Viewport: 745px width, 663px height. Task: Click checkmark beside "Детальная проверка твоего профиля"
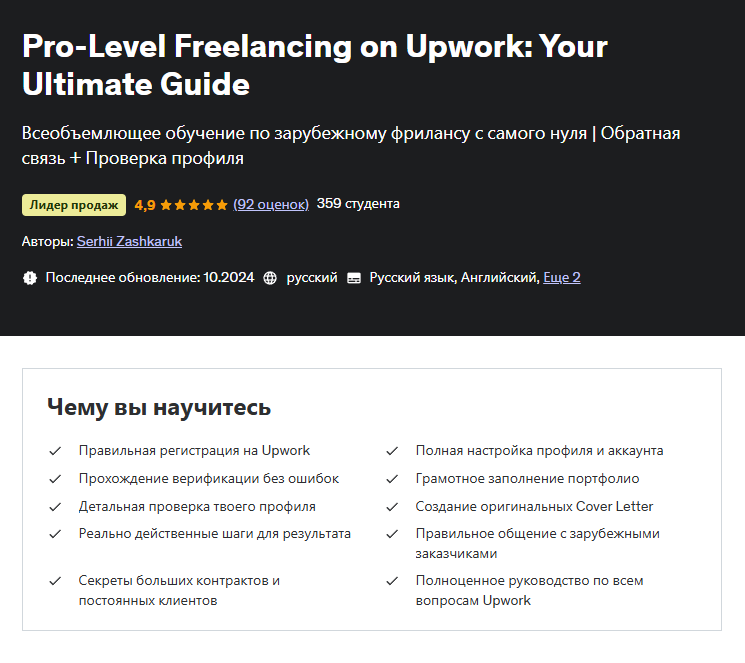tap(55, 507)
